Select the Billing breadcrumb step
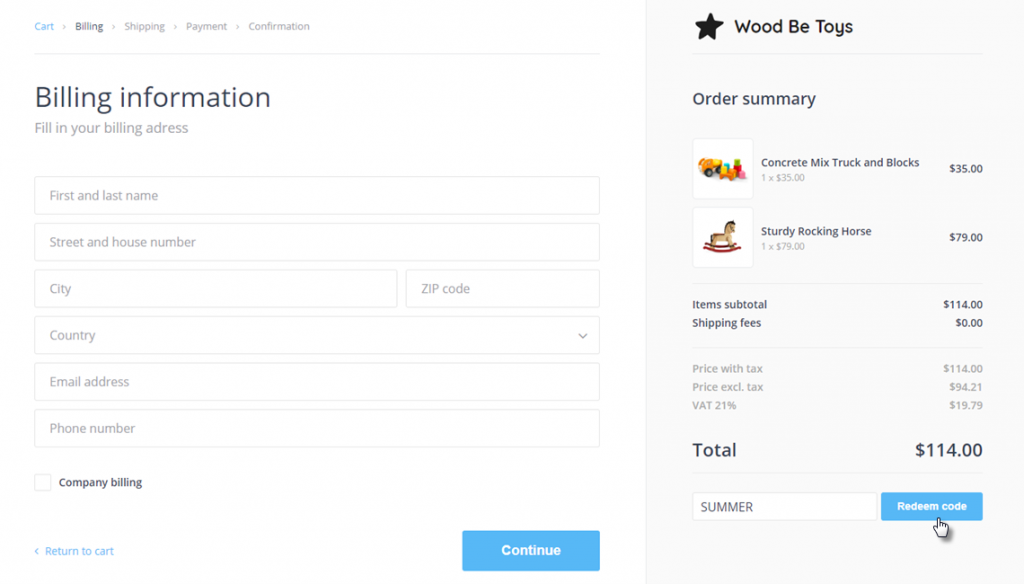 89,26
